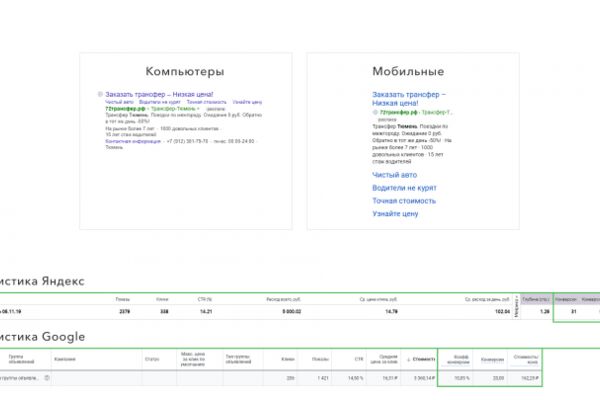Click the Google ad group row label
The height and width of the screenshot is (400, 600).
tap(19, 378)
